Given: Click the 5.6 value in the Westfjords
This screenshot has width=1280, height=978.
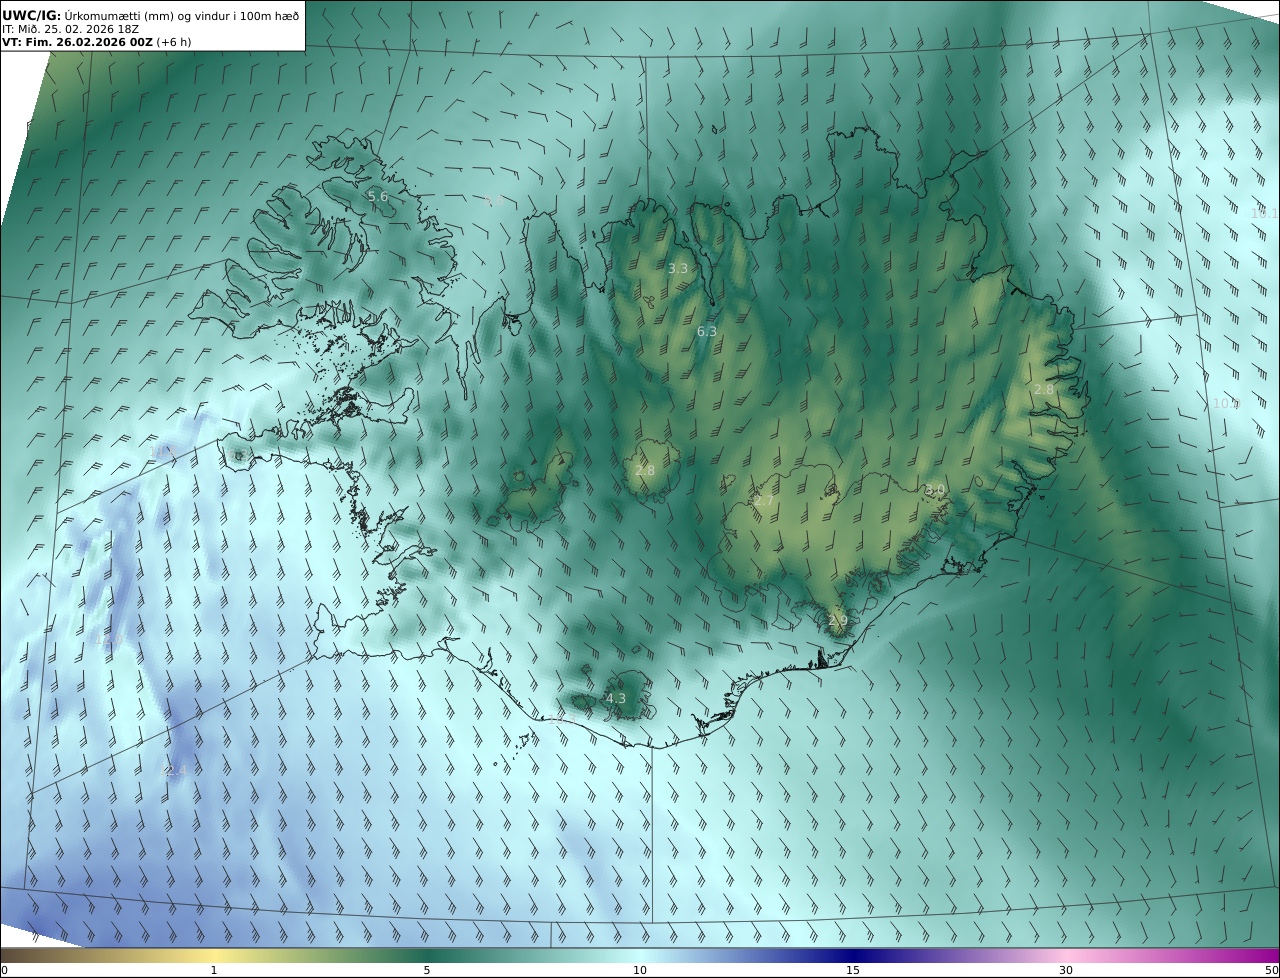Looking at the screenshot, I should (x=377, y=197).
